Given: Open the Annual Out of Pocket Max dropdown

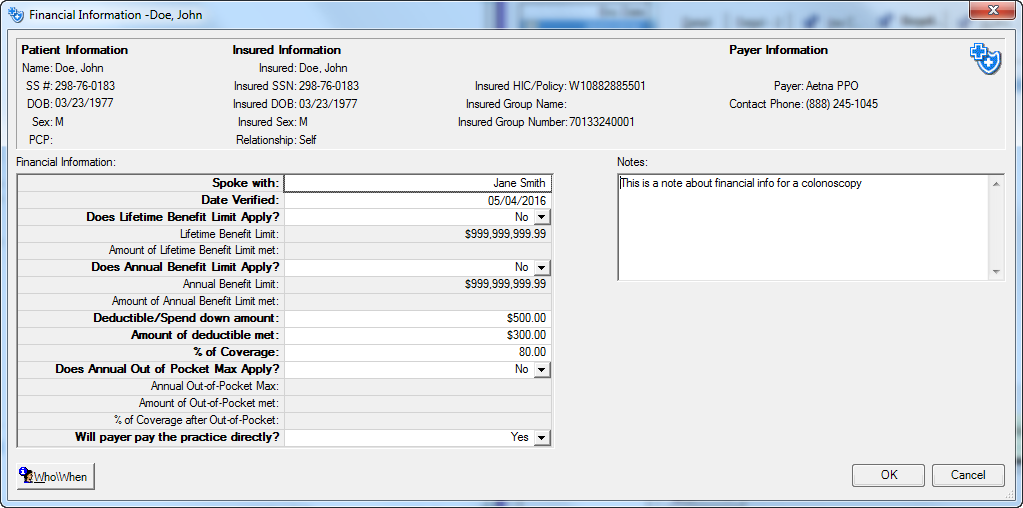Looking at the screenshot, I should pyautogui.click(x=541, y=370).
